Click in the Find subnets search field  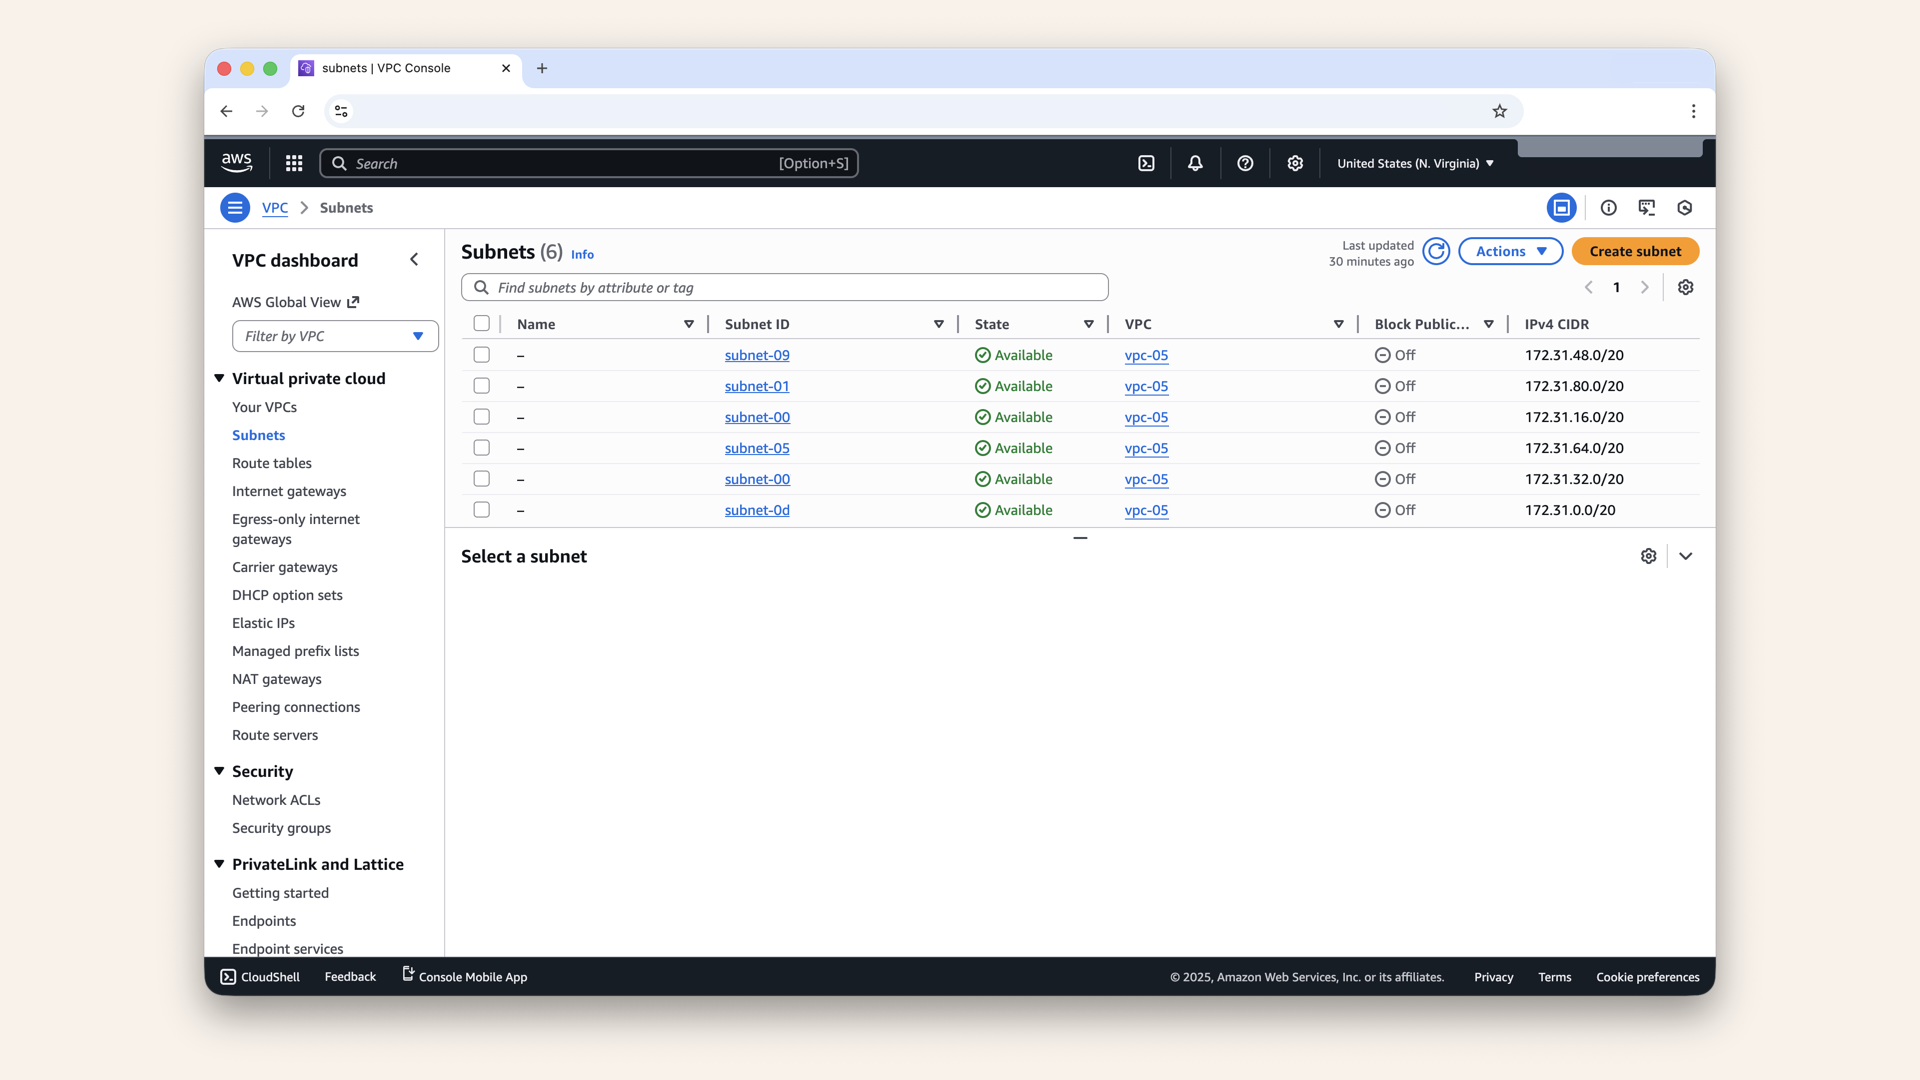pos(784,287)
